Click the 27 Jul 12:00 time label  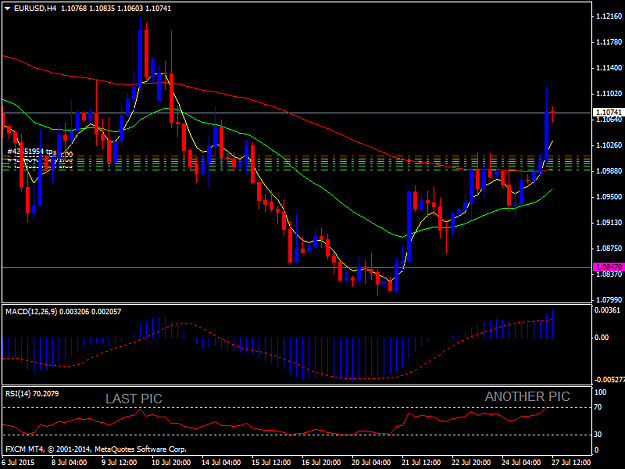[571, 463]
